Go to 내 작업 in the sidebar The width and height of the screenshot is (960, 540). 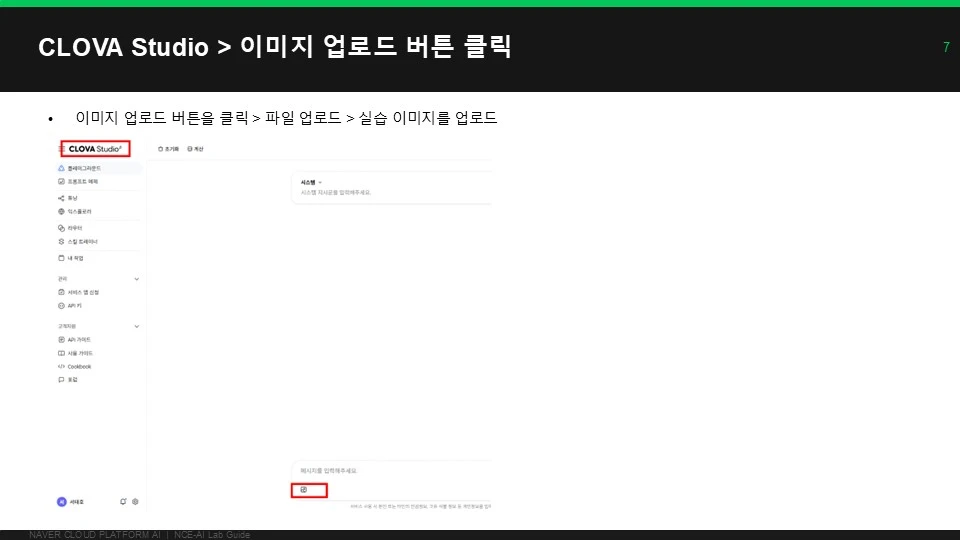(71, 258)
